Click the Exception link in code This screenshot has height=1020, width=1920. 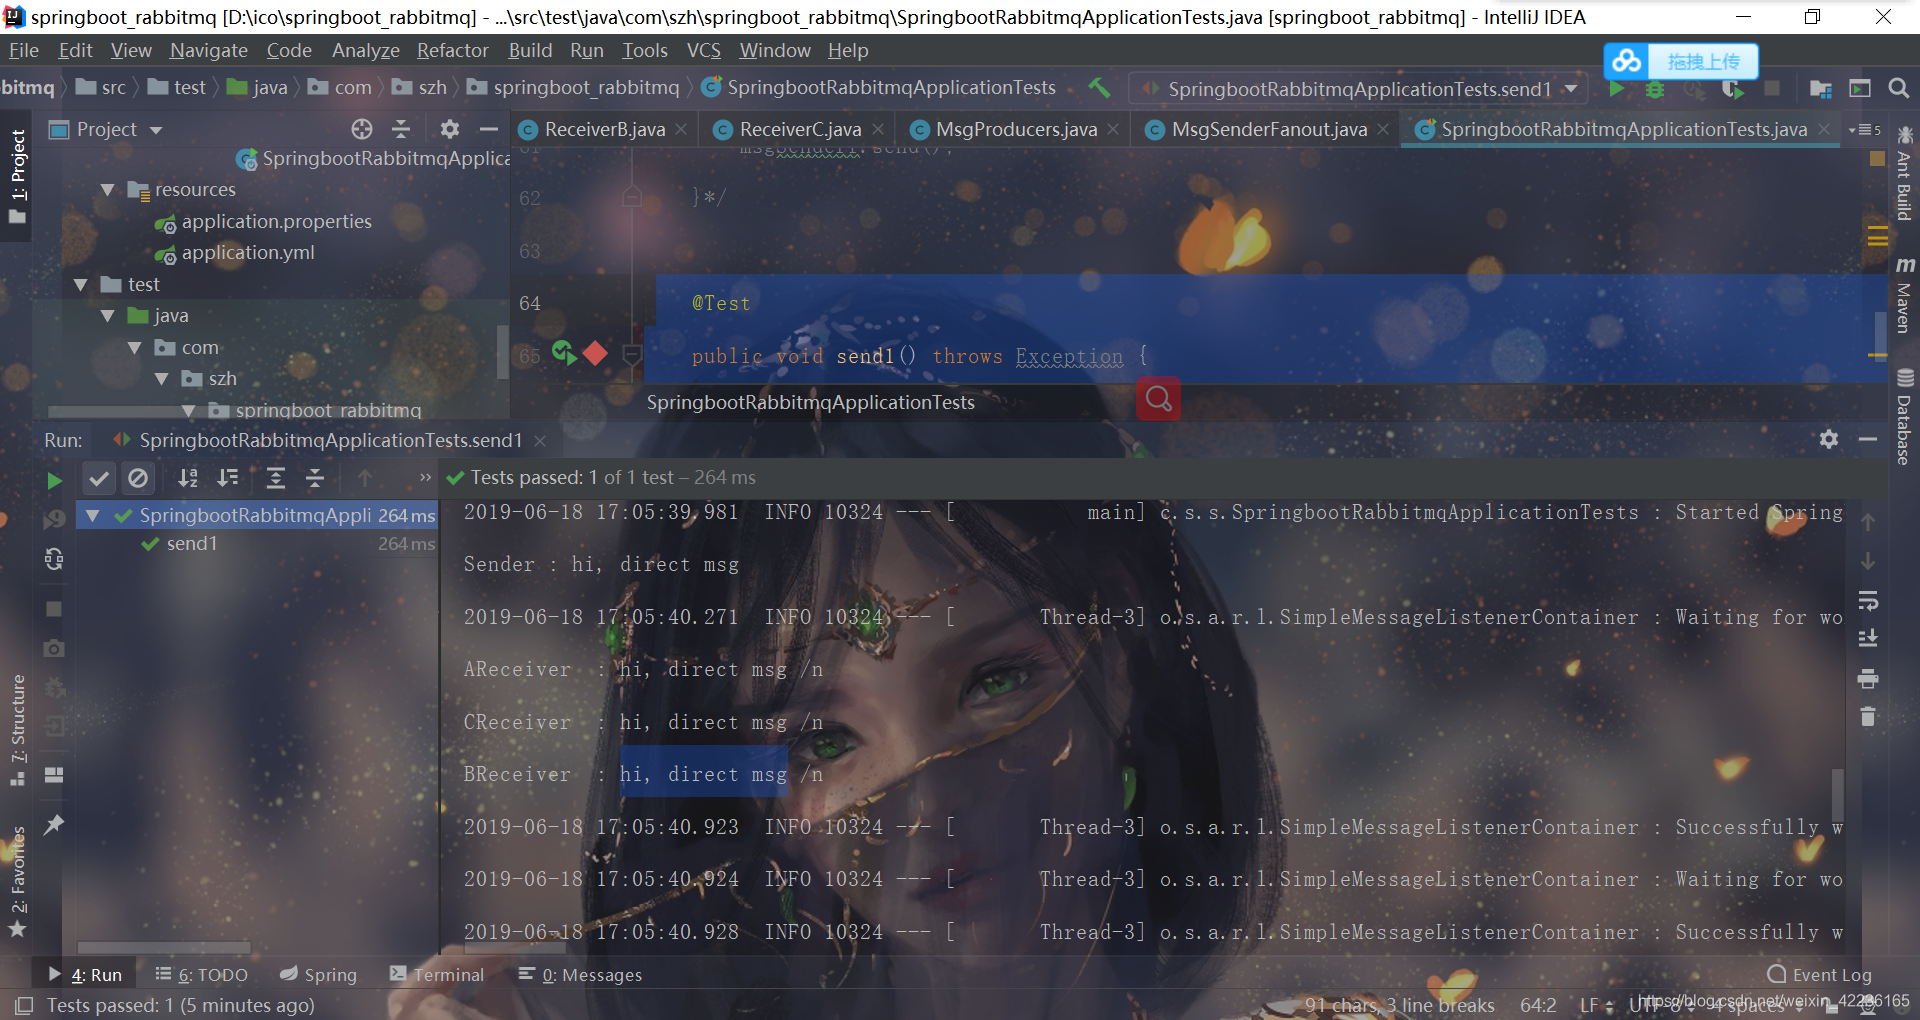click(x=1069, y=356)
